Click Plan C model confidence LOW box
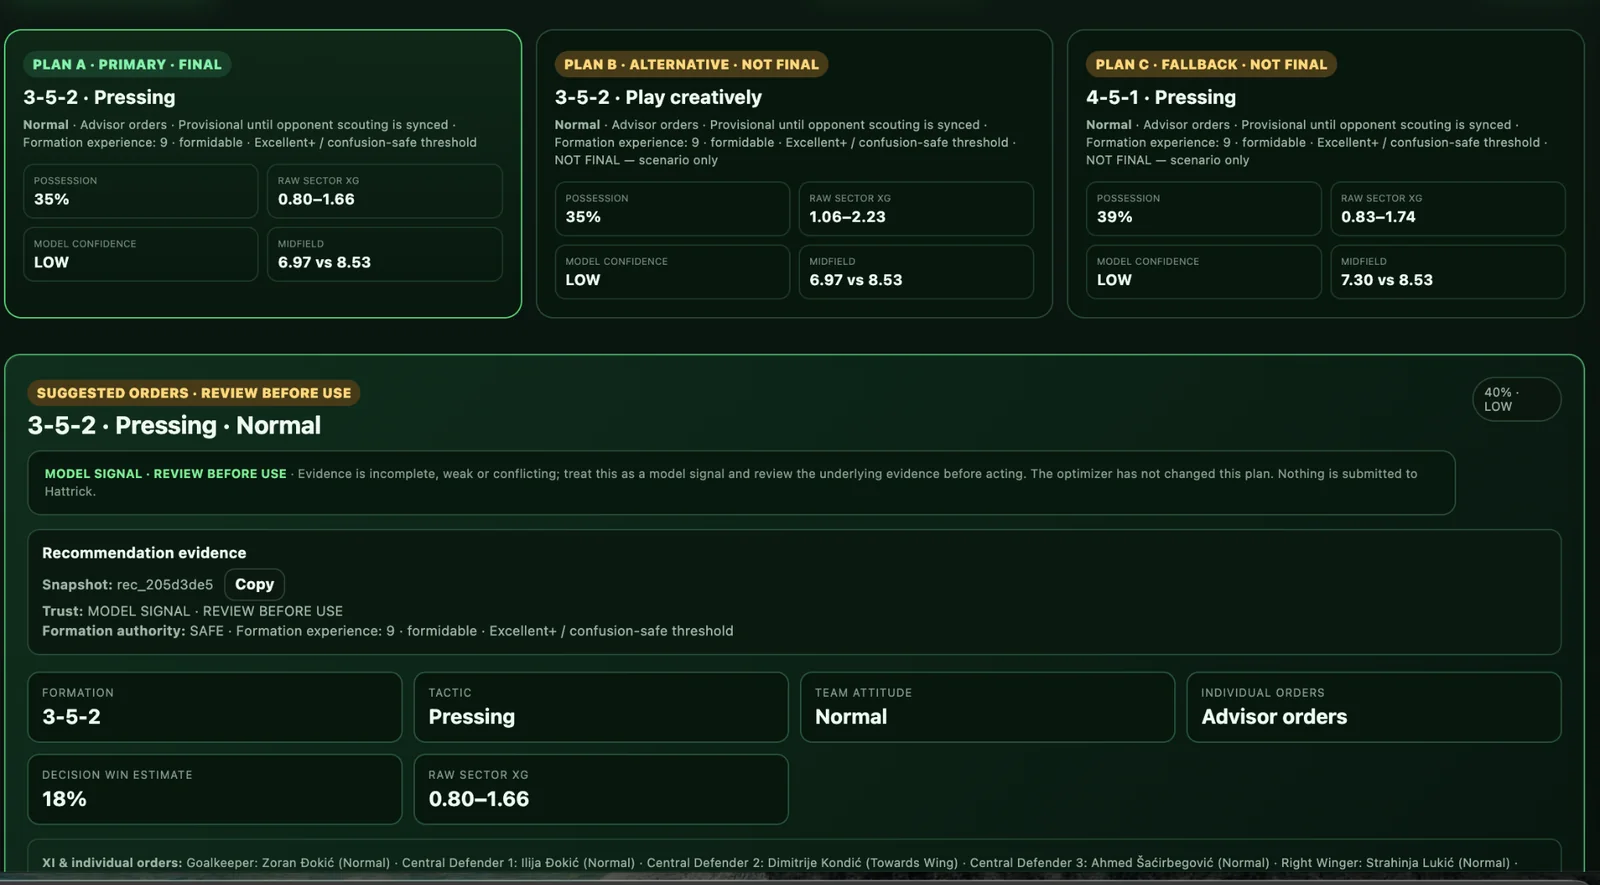This screenshot has height=885, width=1600. tap(1204, 272)
